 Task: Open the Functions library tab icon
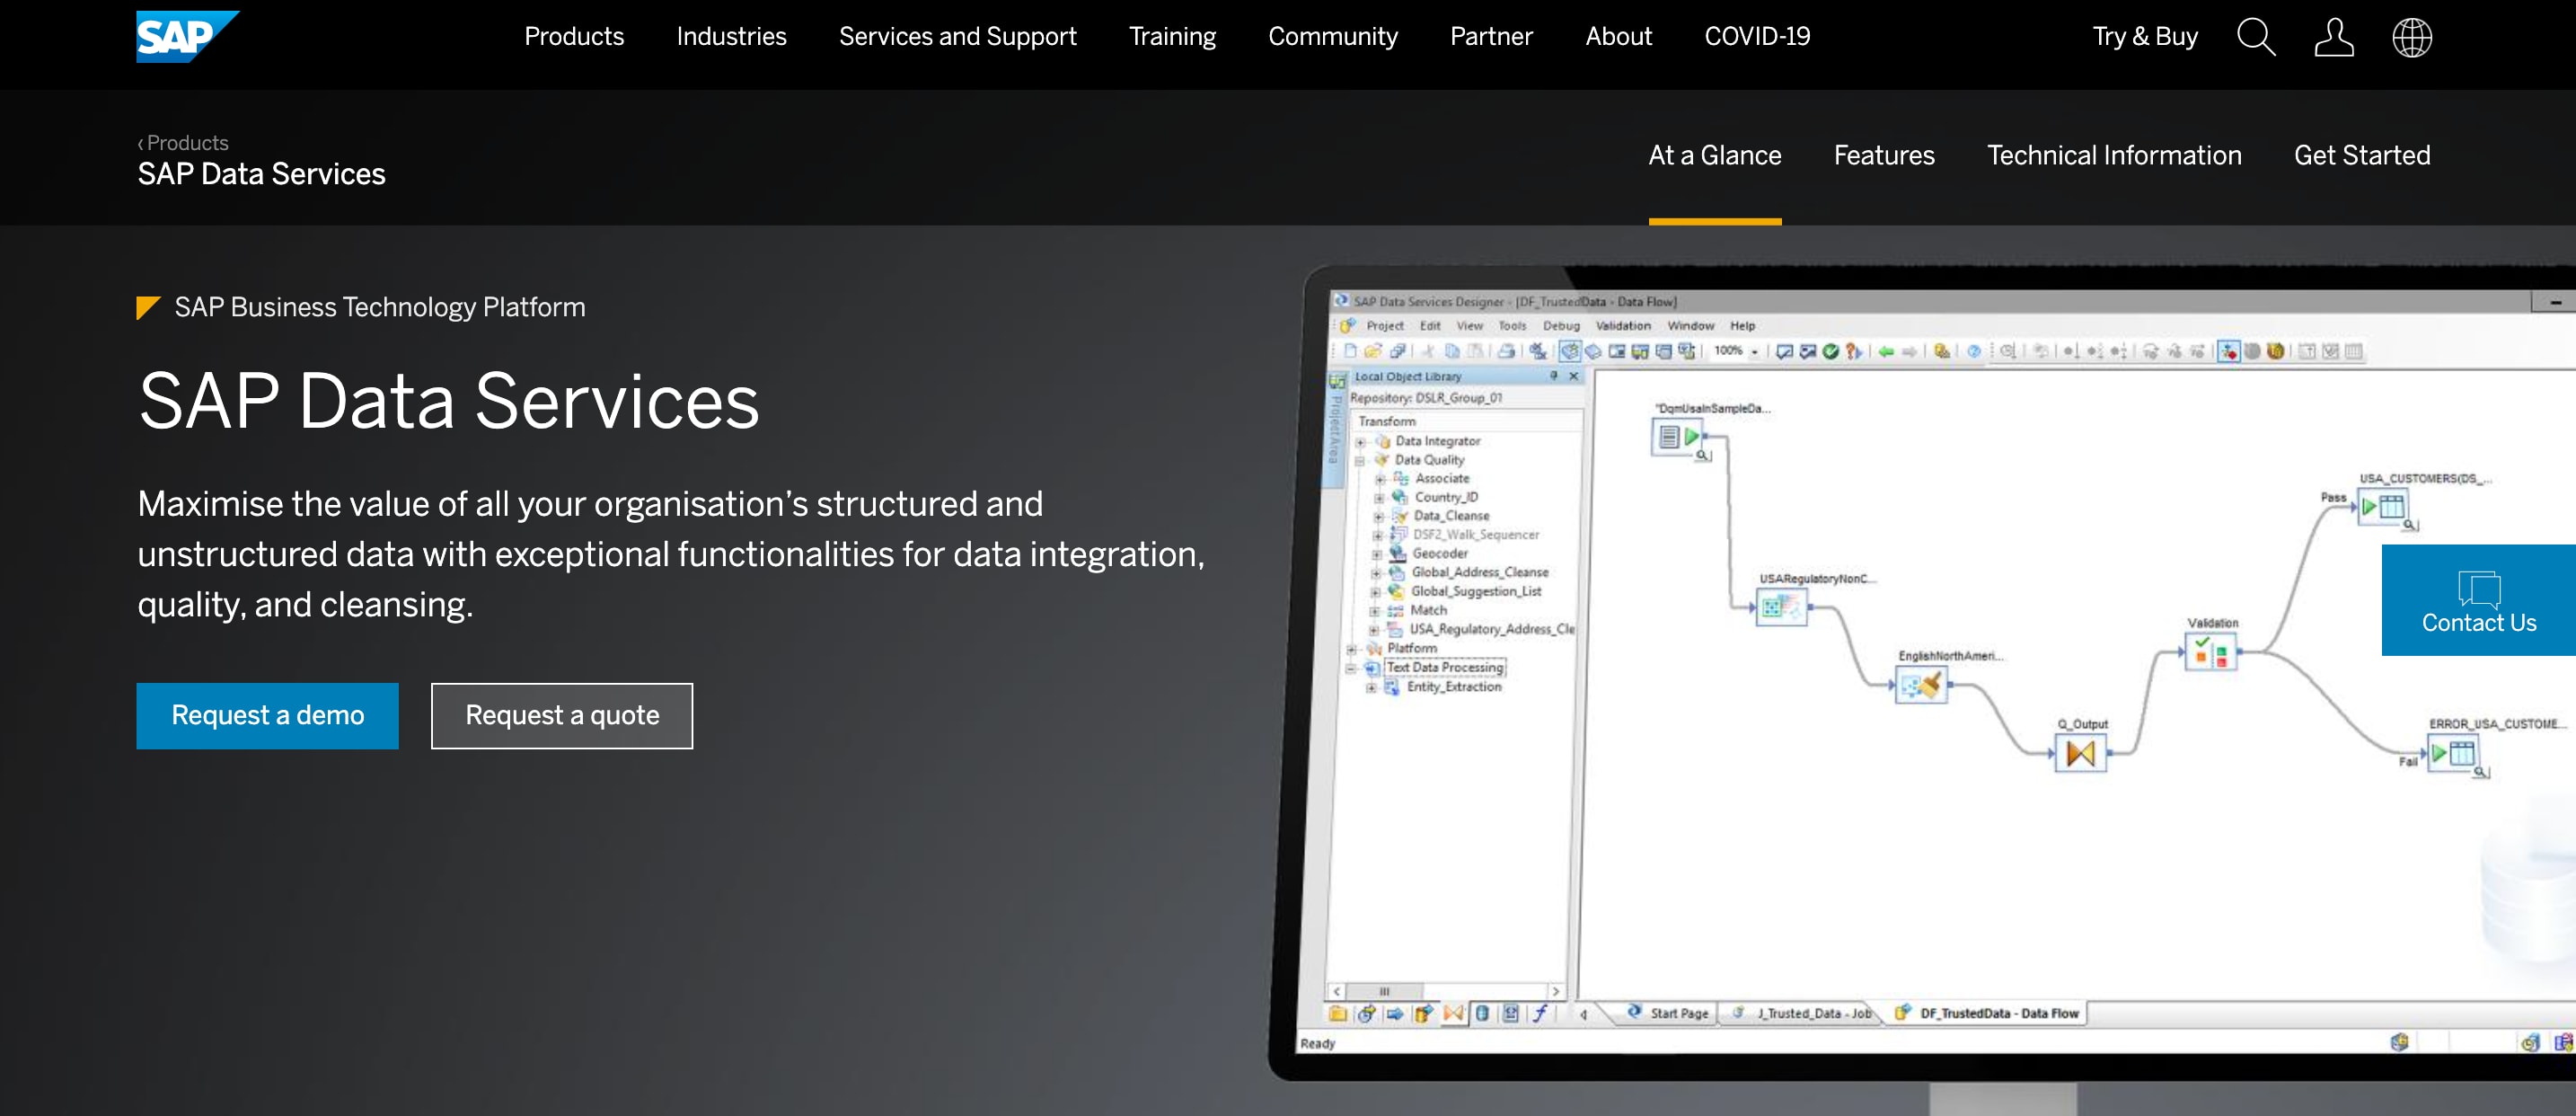coord(1540,1013)
